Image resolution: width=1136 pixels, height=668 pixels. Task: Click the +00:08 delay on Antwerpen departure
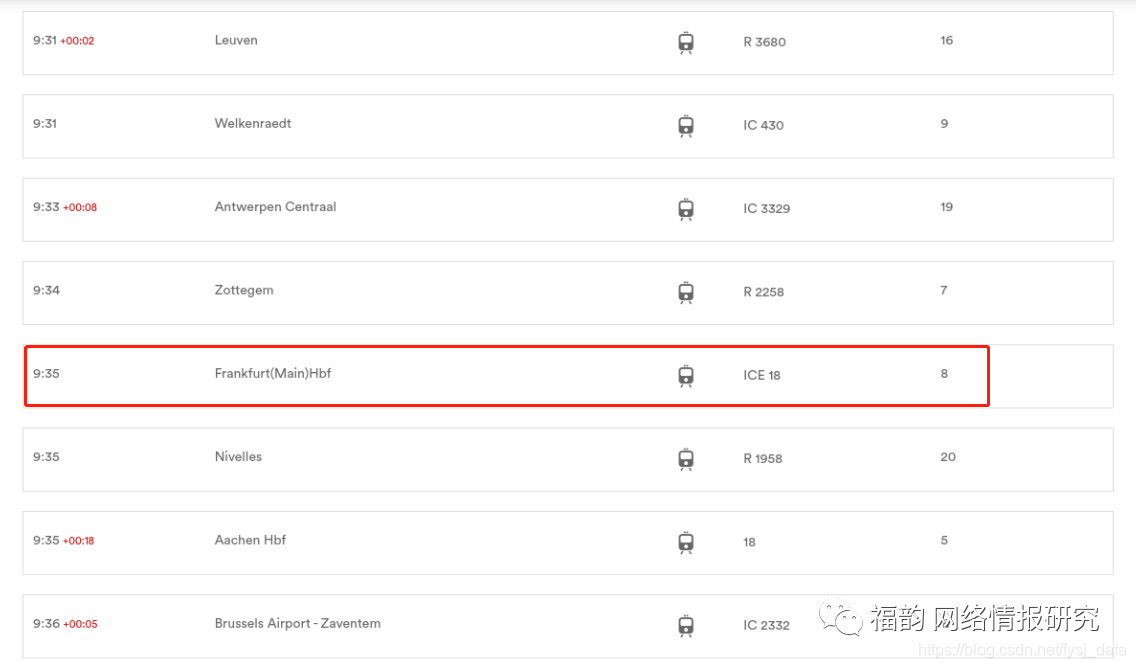80,208
